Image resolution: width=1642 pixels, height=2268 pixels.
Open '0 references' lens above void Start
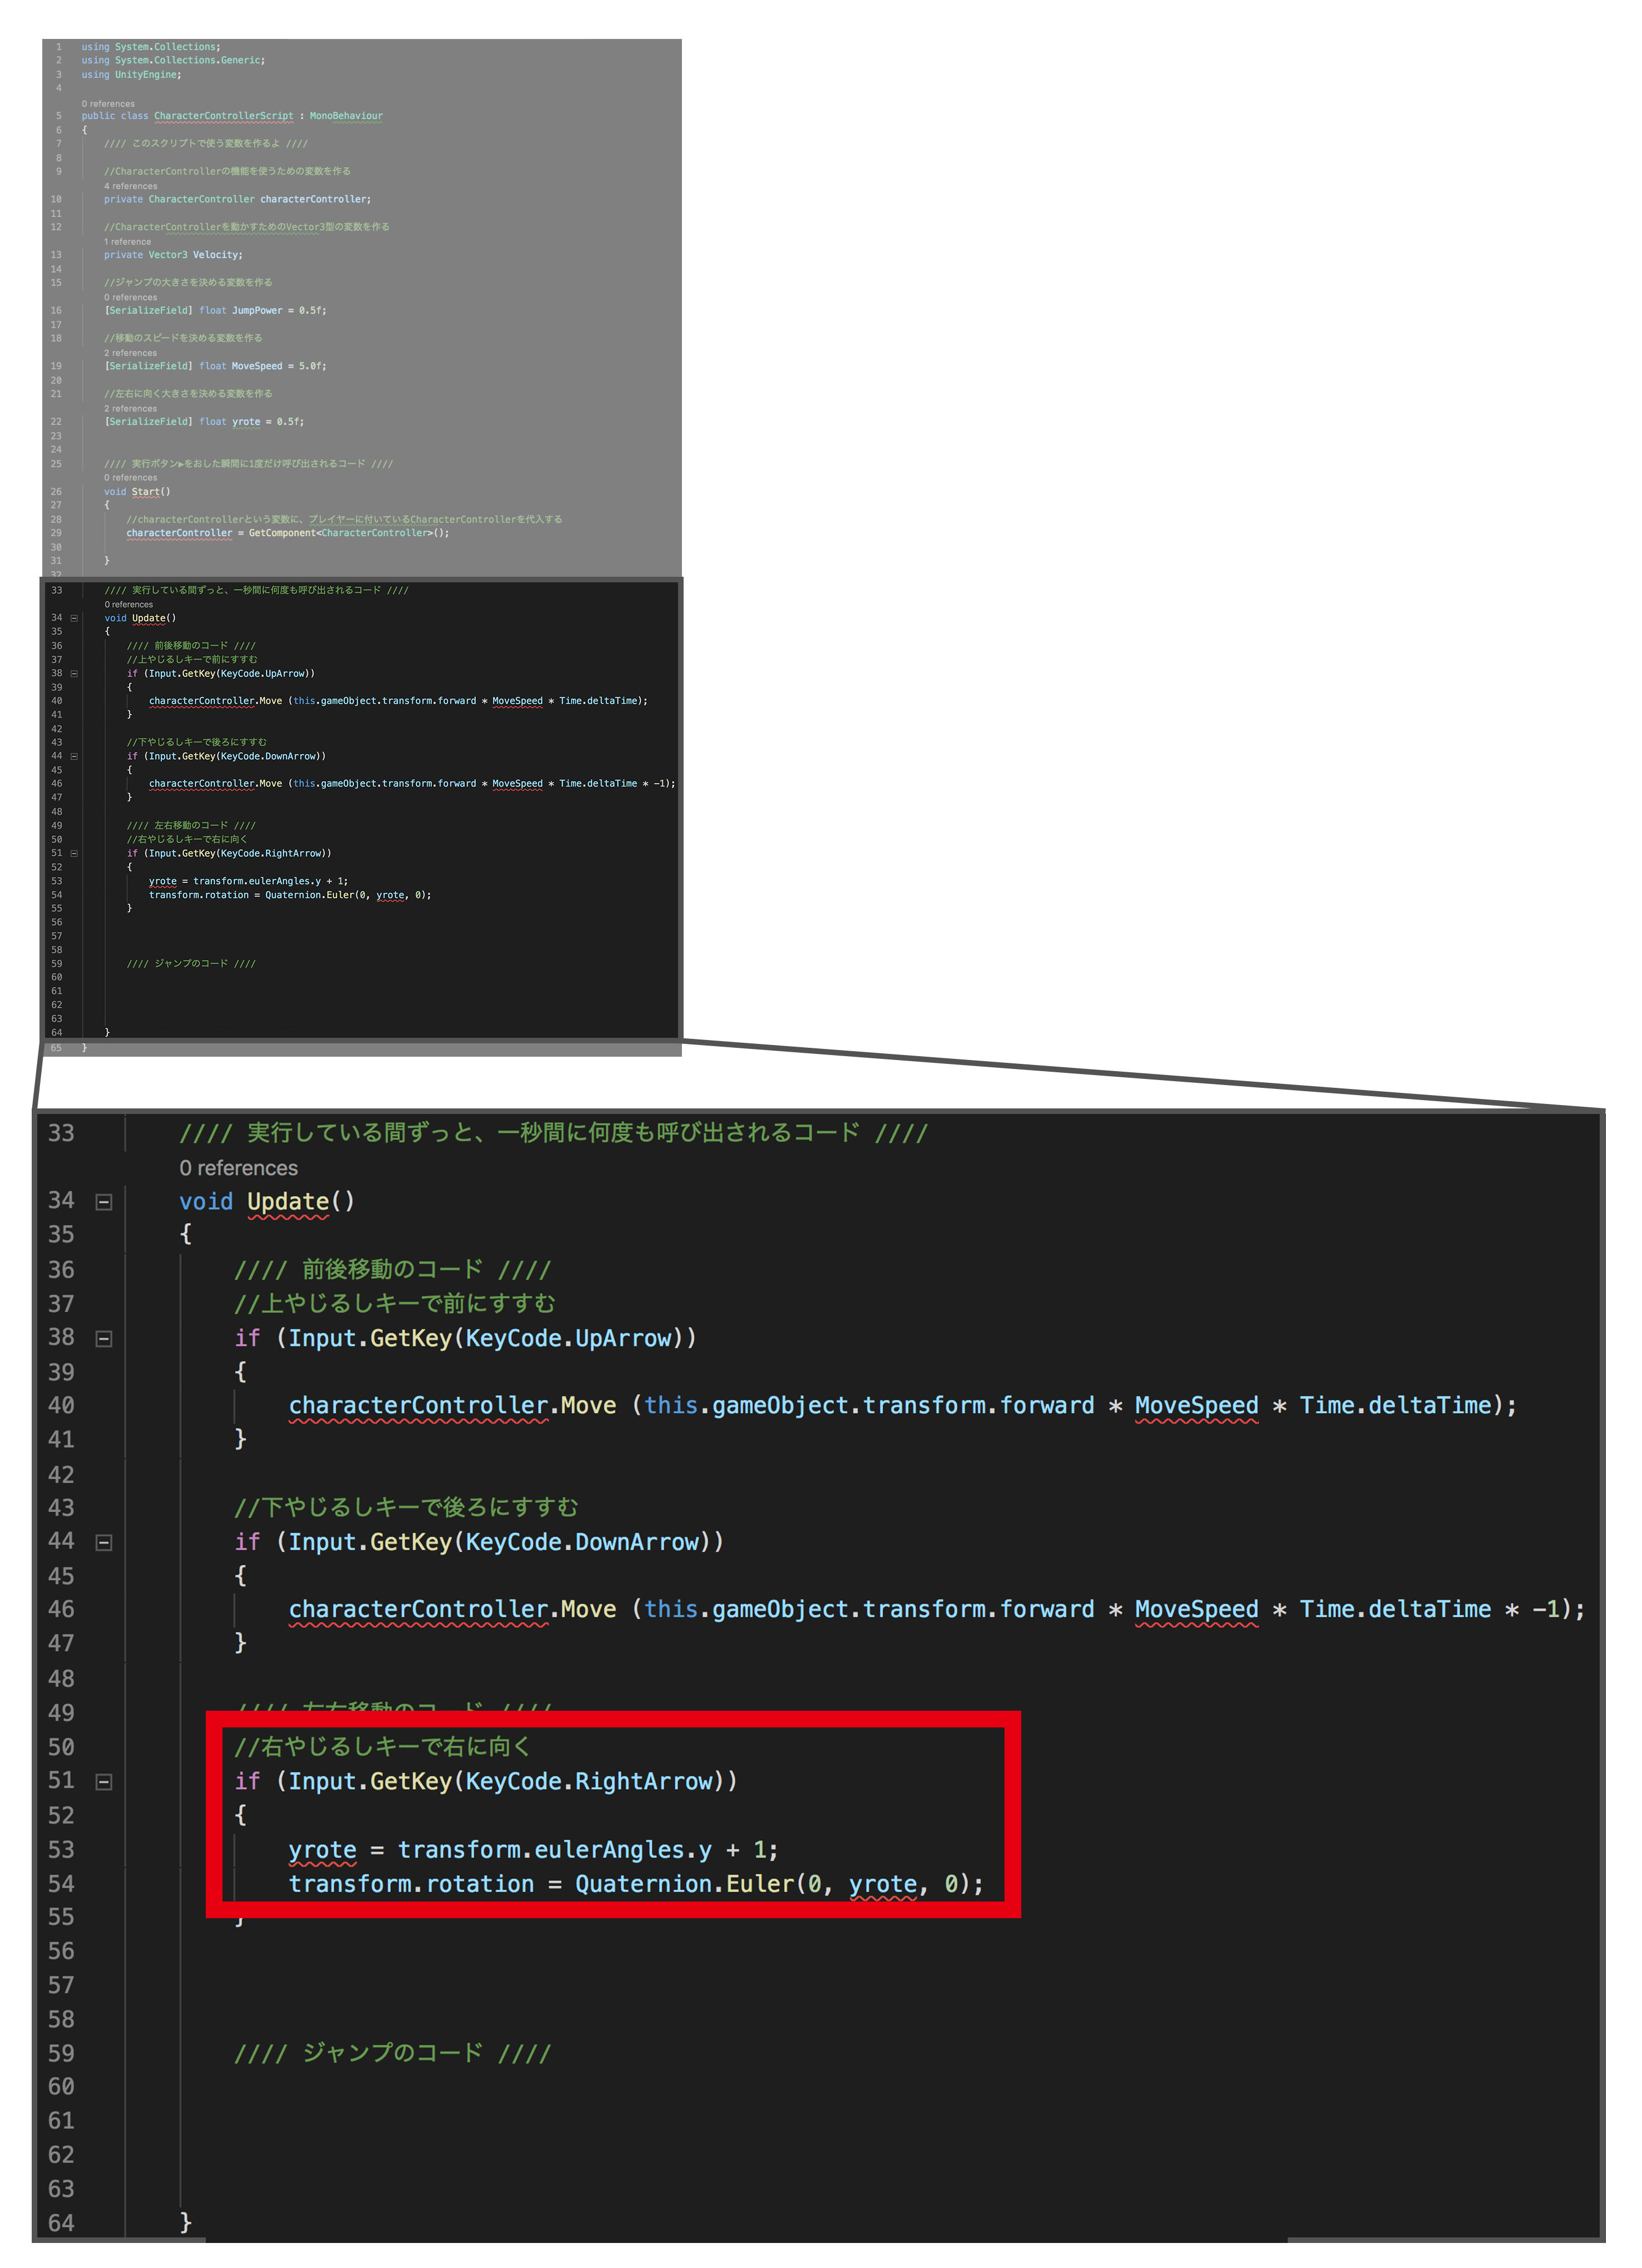130,478
